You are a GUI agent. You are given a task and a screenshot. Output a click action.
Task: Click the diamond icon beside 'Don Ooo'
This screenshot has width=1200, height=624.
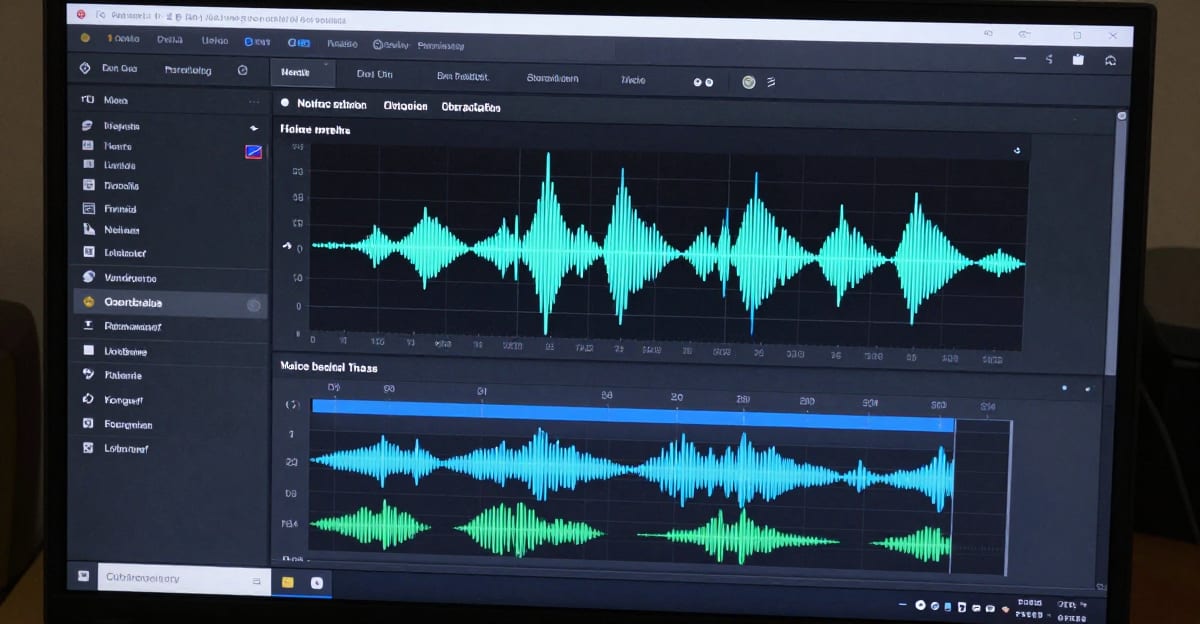coord(84,69)
